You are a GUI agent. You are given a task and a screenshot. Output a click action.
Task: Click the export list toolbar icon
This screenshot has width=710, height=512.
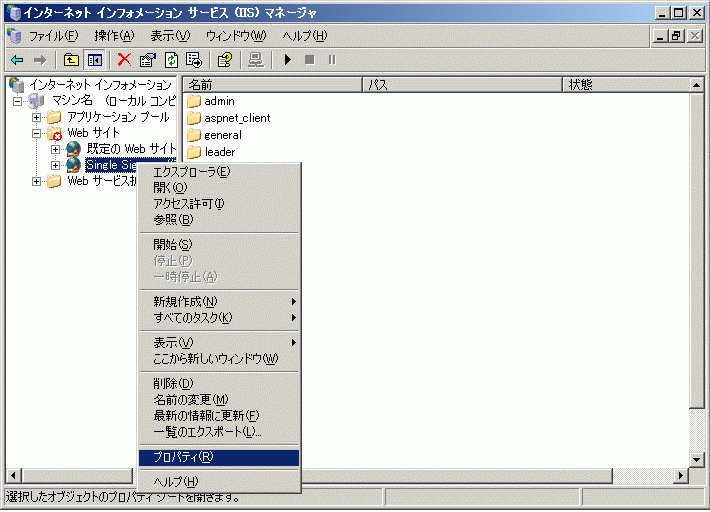click(194, 60)
